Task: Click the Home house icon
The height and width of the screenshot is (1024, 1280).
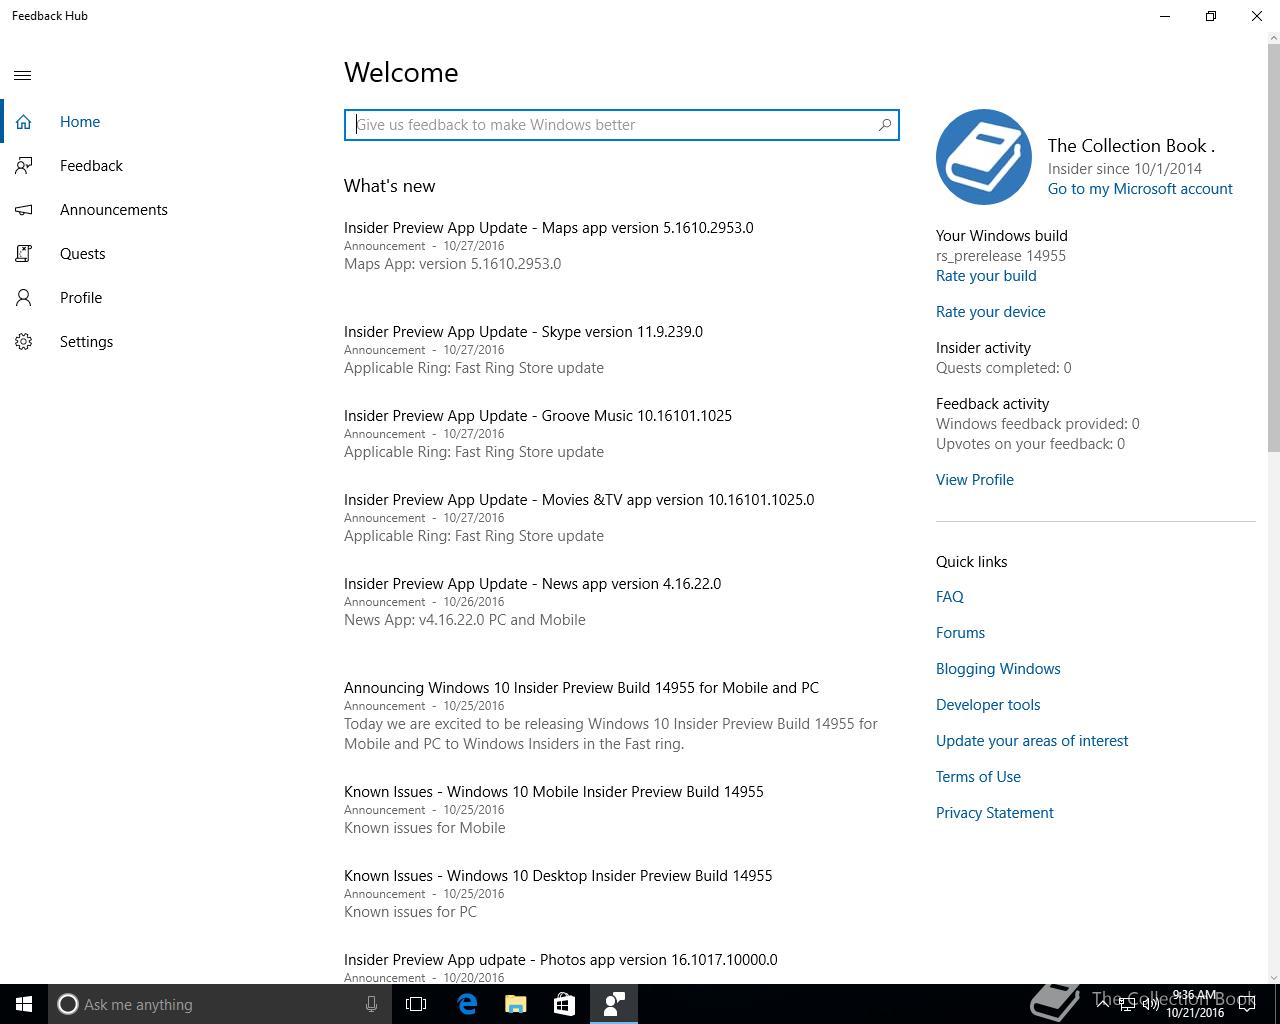Action: point(24,122)
